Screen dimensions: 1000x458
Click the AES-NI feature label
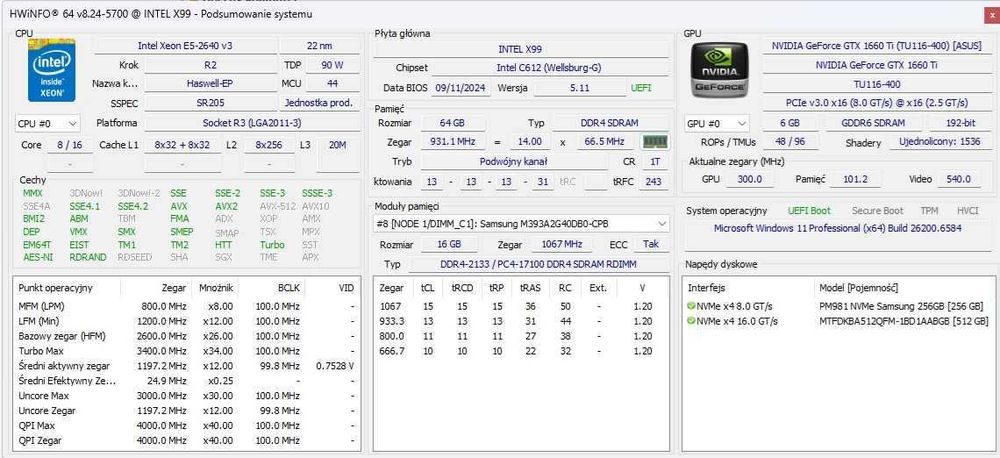tap(38, 258)
